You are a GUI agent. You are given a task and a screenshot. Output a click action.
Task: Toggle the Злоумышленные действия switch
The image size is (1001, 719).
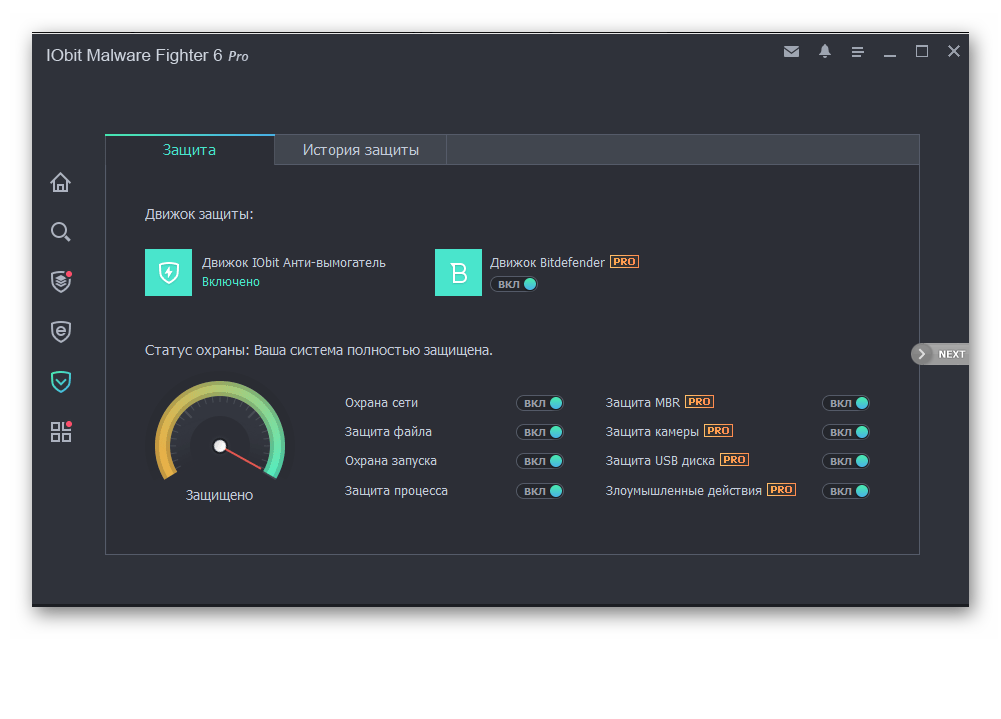click(846, 491)
